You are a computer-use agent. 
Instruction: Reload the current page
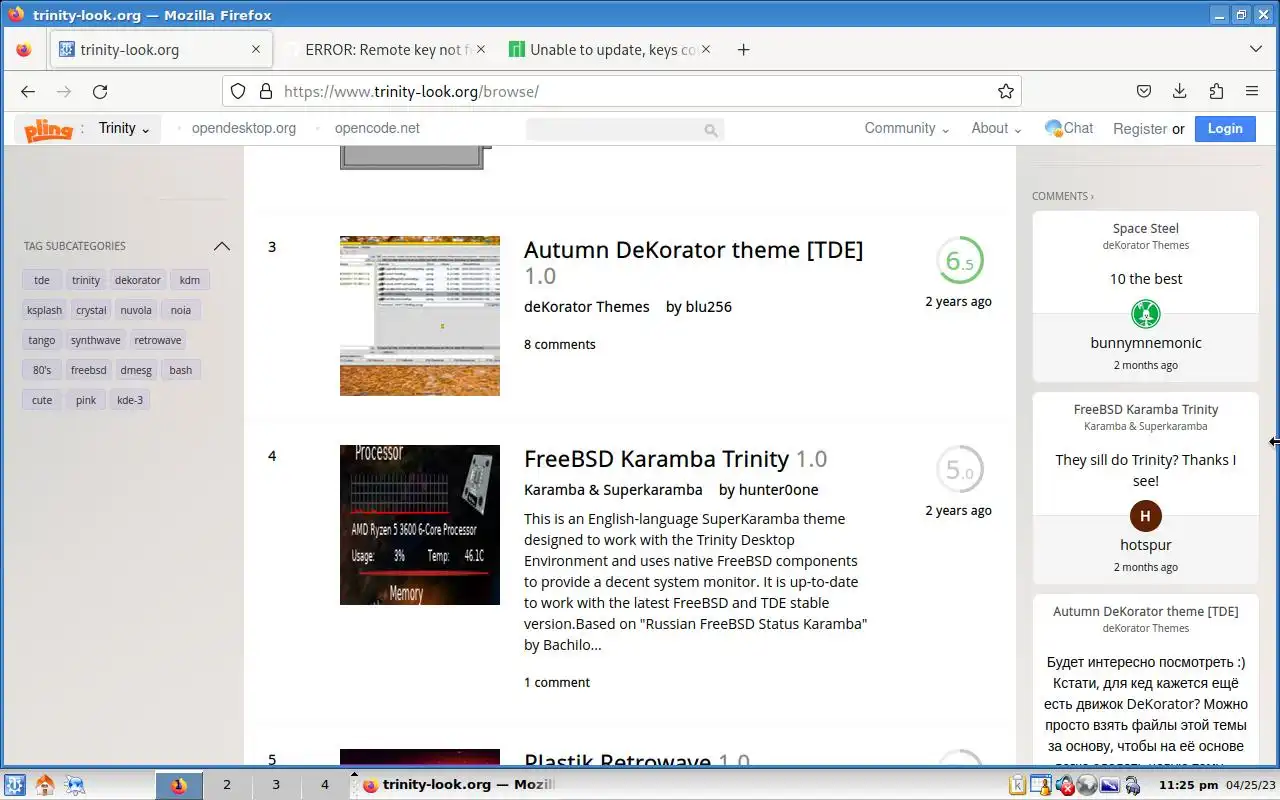point(100,91)
